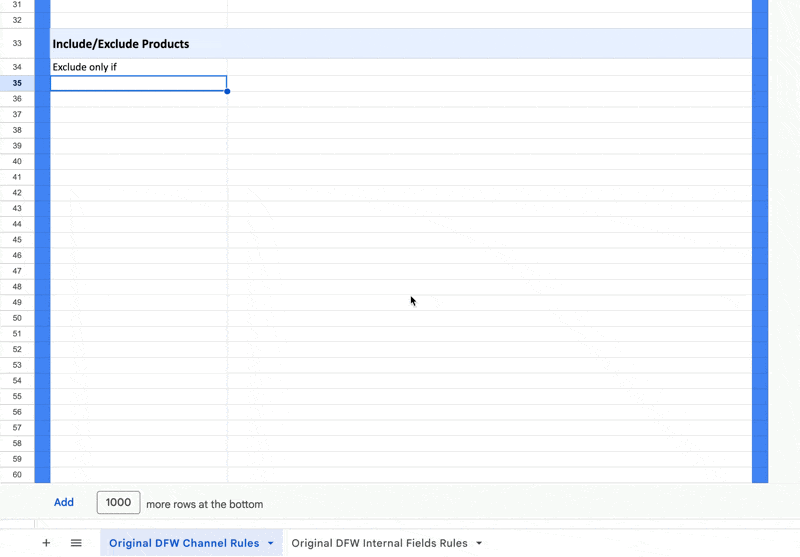Switch to Original DFW Internal Fields Rules tab

(x=379, y=543)
